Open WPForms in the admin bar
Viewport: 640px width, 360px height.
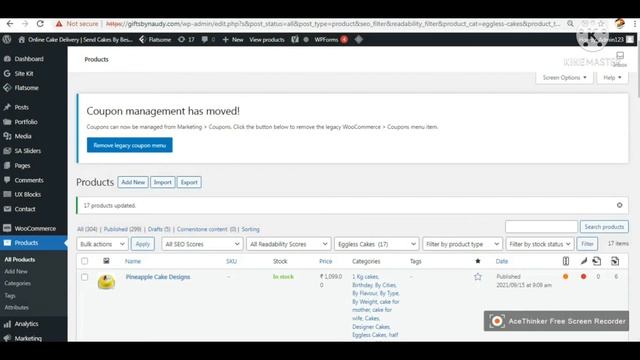pos(330,40)
